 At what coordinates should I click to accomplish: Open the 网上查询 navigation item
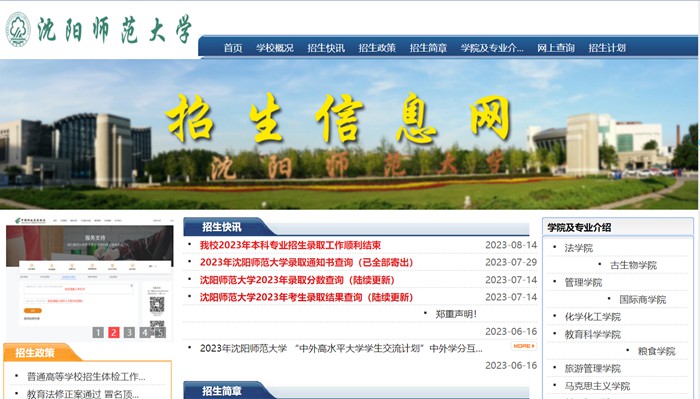(x=556, y=48)
